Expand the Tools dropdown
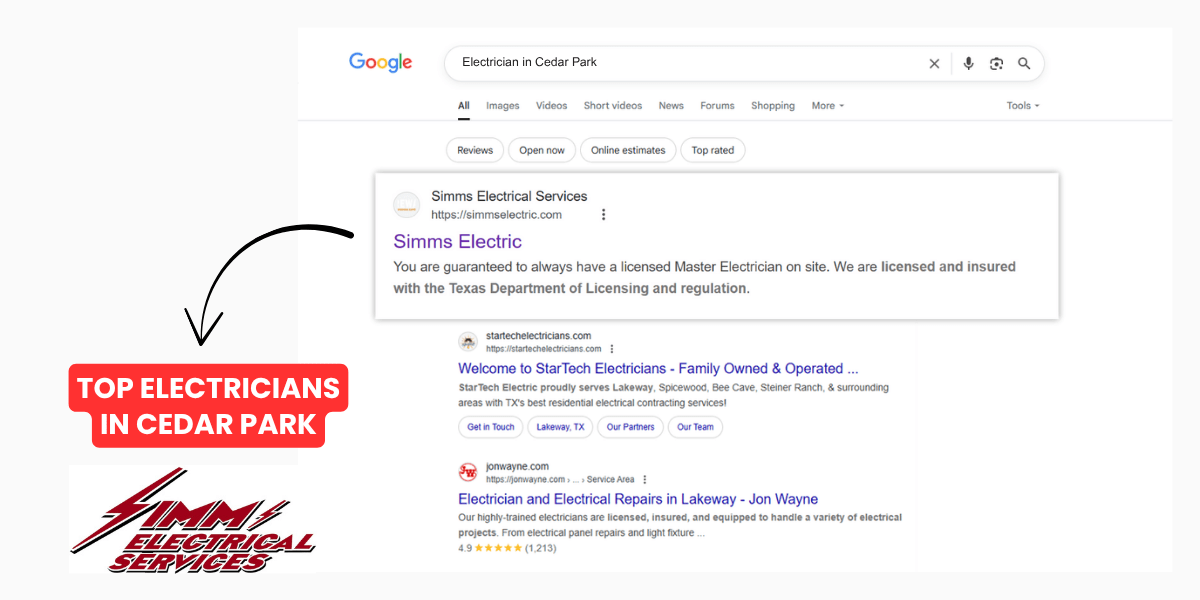Viewport: 1200px width, 600px height. pos(1023,106)
